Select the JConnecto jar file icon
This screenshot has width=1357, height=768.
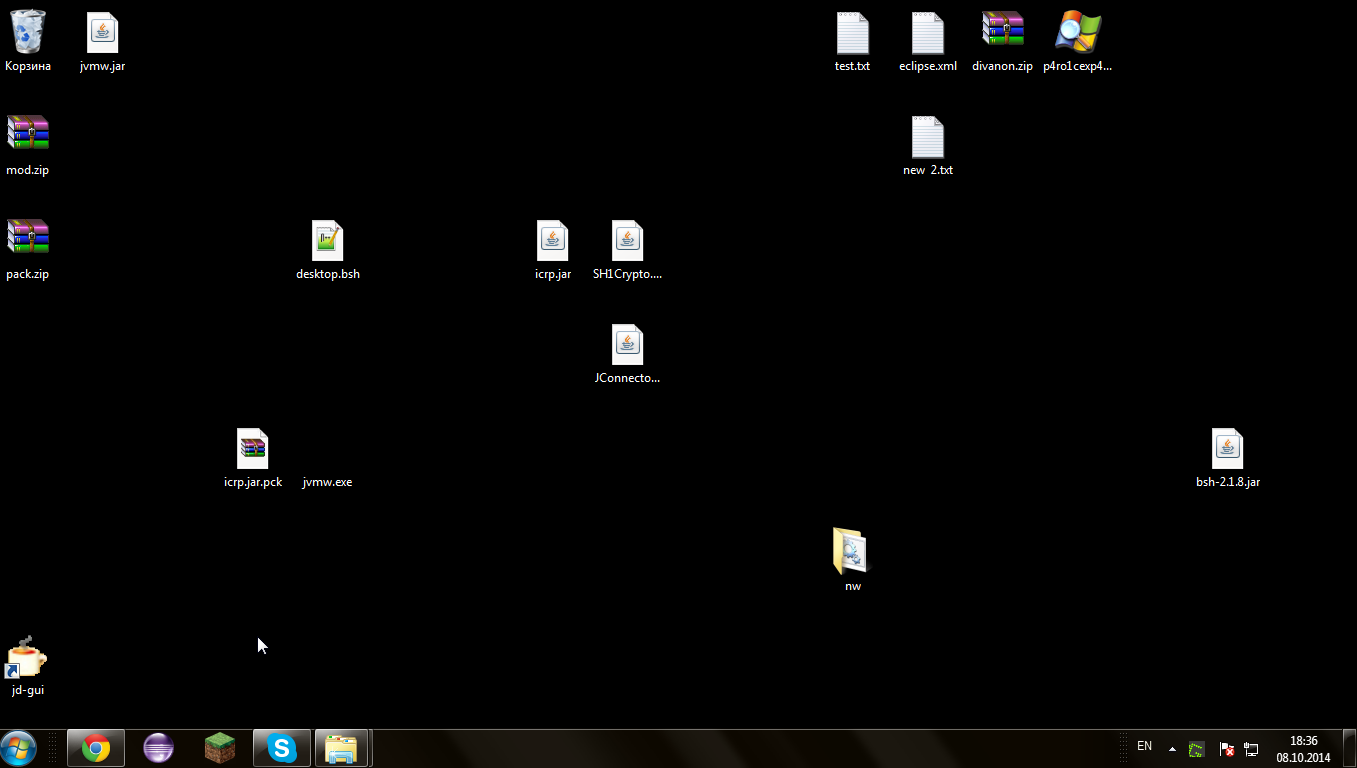627,345
